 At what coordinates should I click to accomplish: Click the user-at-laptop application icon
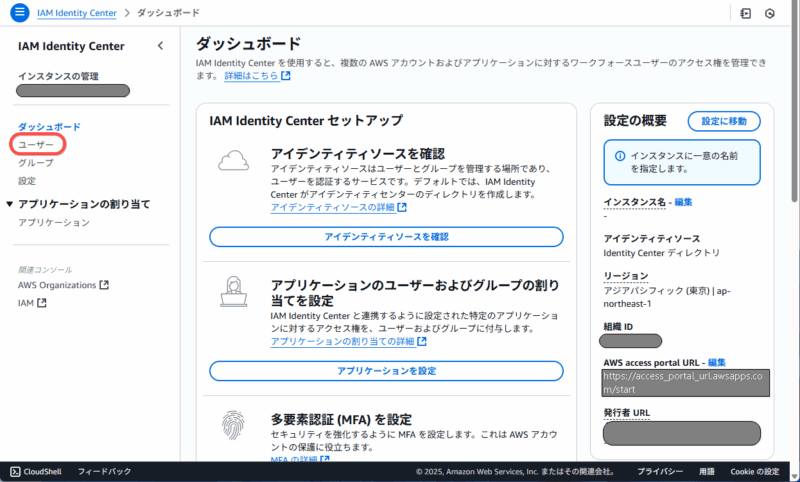(234, 291)
